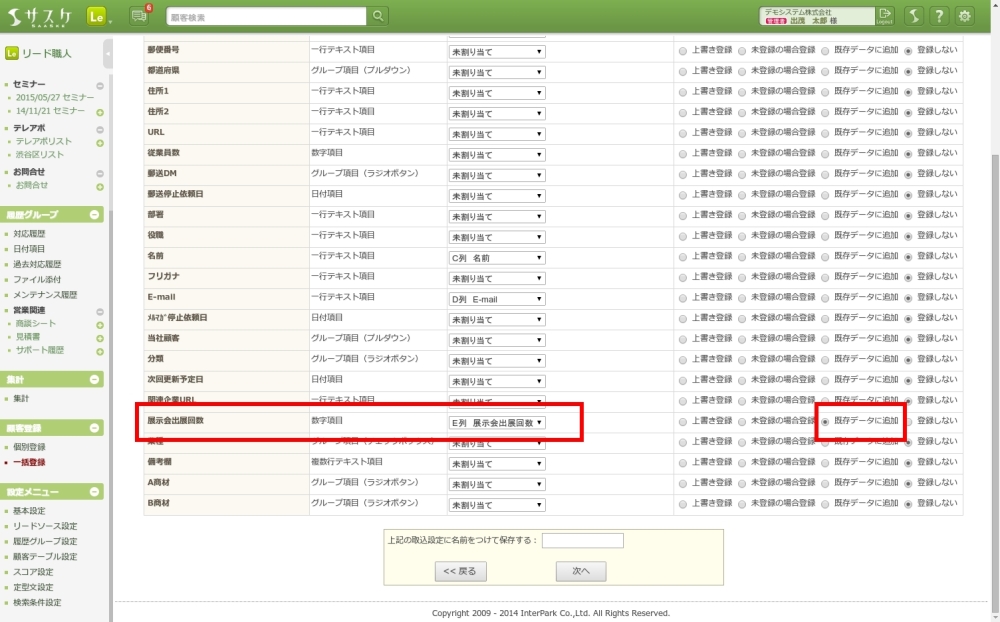Viewport: 1000px width, 622px height.
Task: Click the Saaske logo in header
Action: (42, 16)
